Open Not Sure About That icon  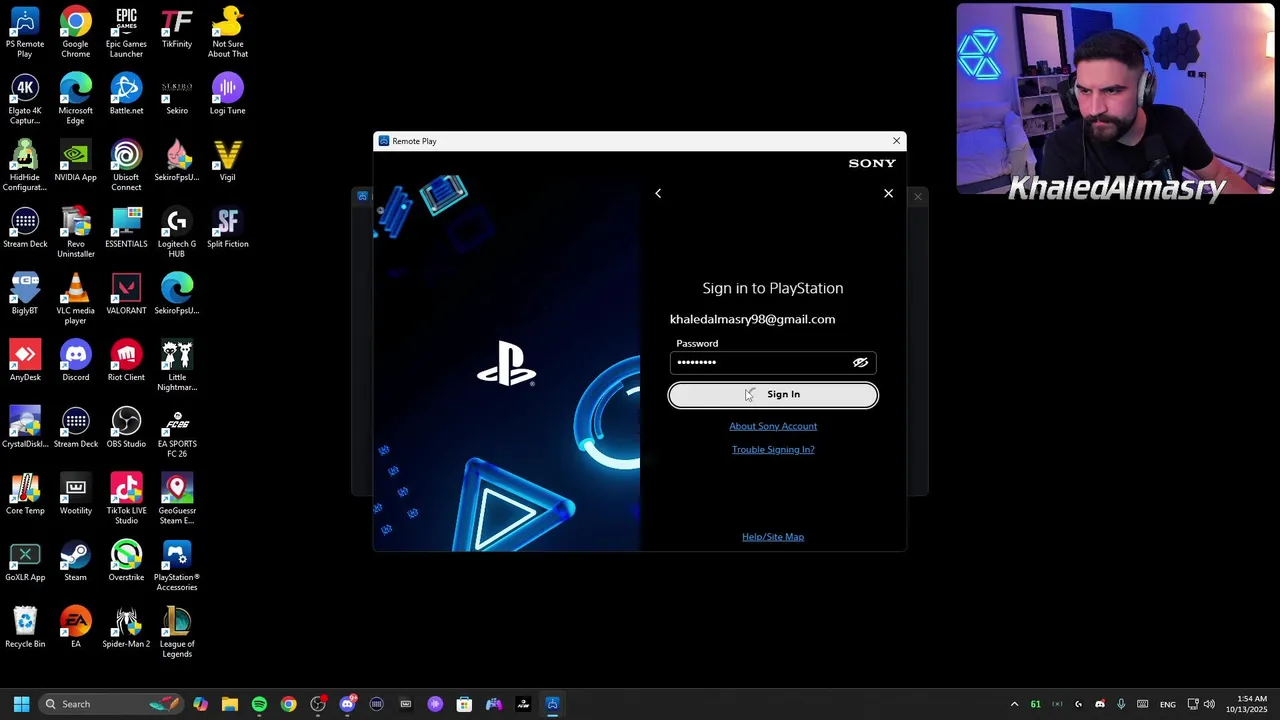[227, 32]
